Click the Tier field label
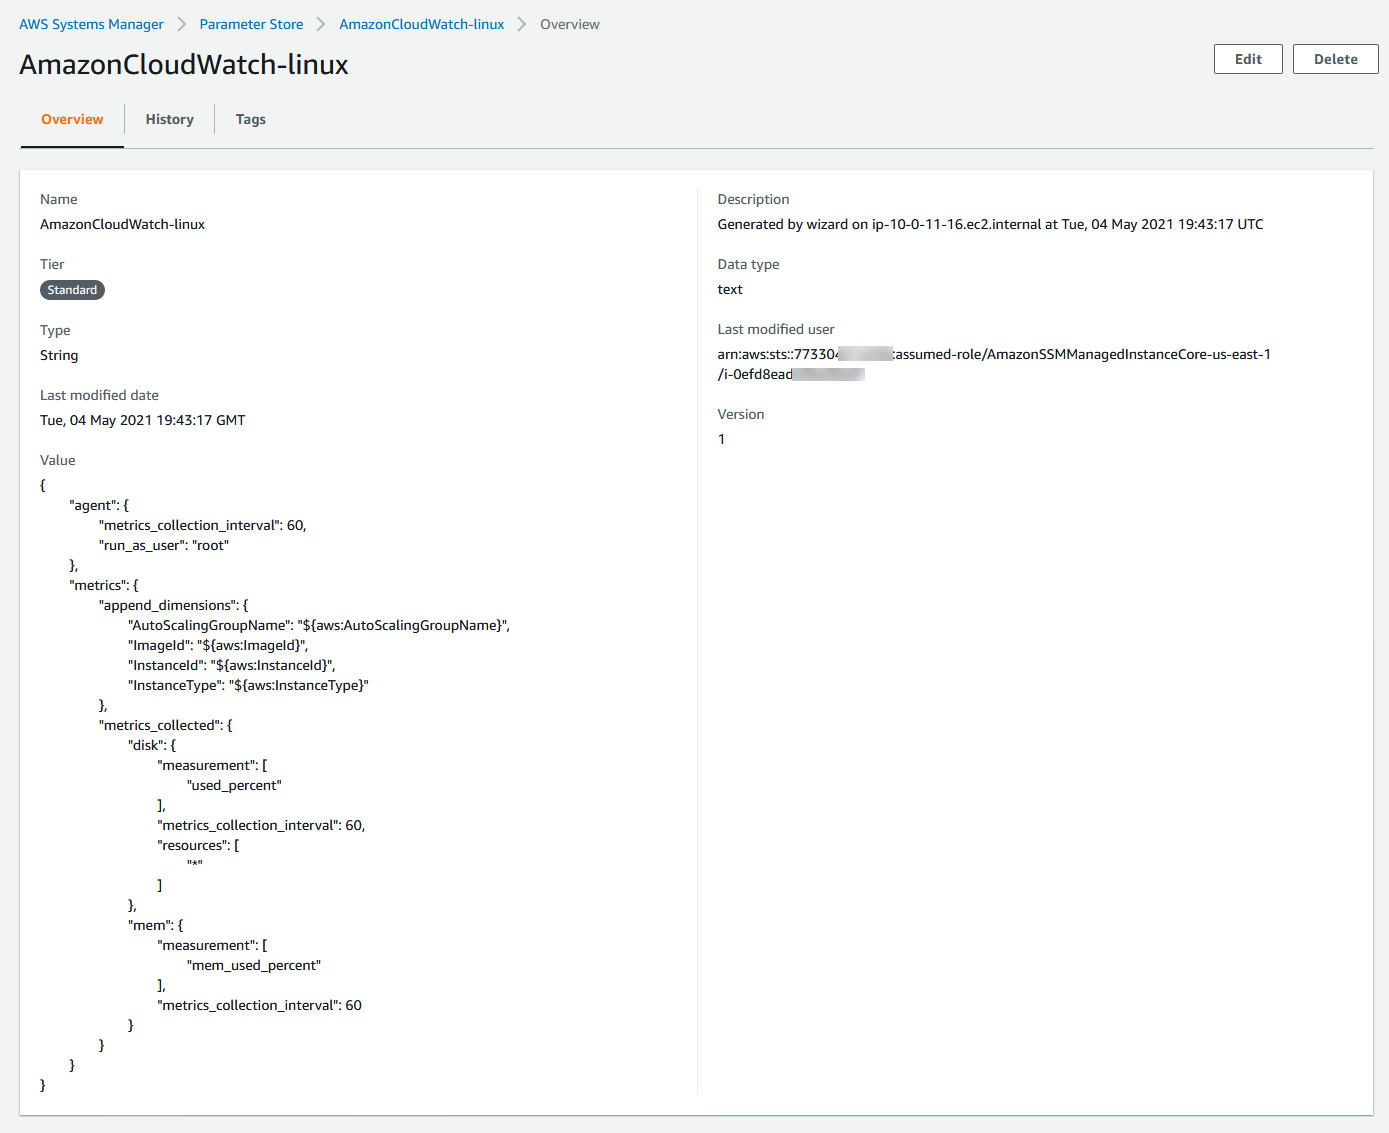 (x=52, y=264)
